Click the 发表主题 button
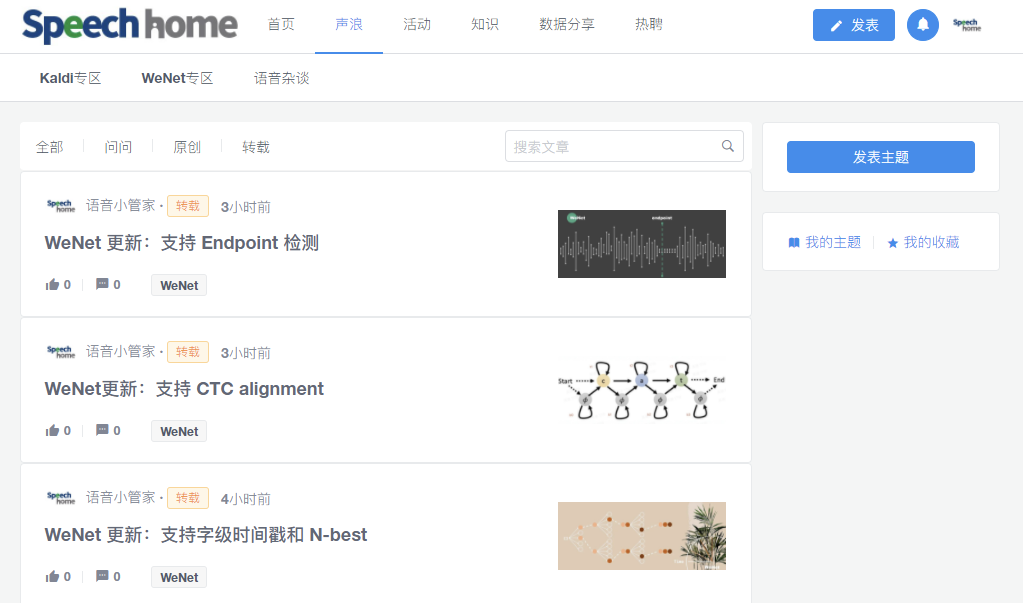This screenshot has width=1023, height=603. [x=881, y=157]
